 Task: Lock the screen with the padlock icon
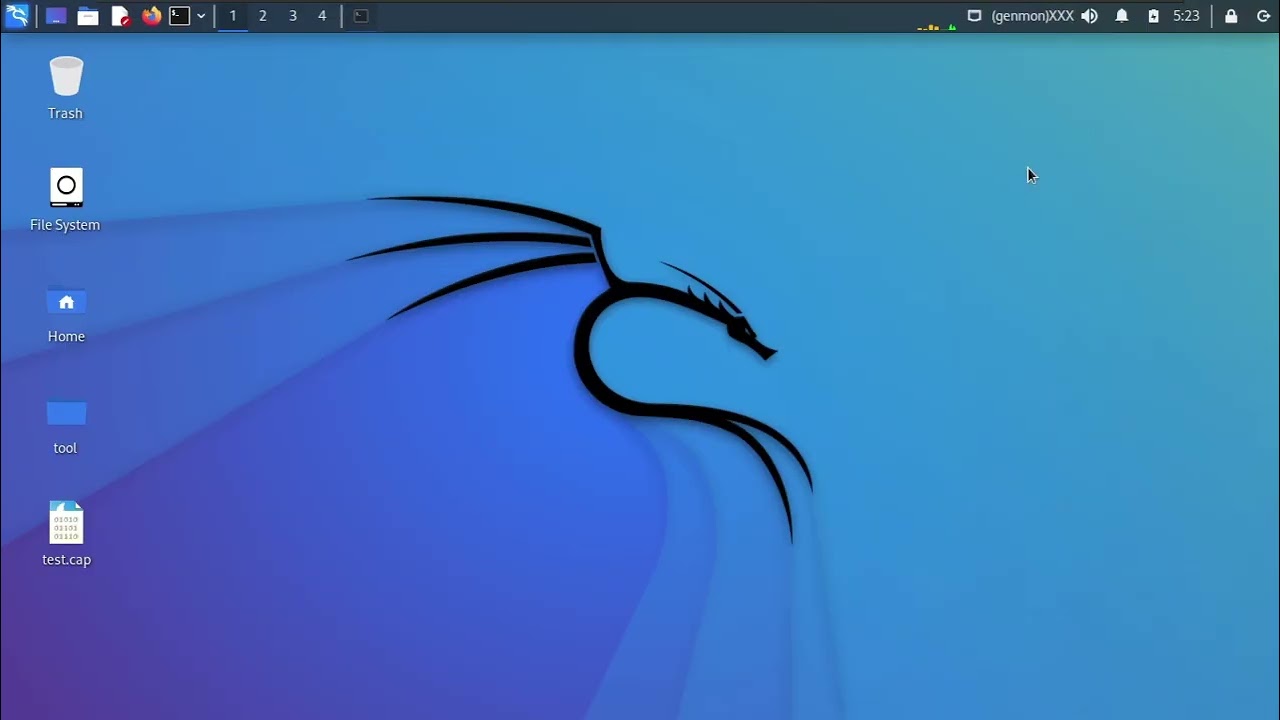1231,16
